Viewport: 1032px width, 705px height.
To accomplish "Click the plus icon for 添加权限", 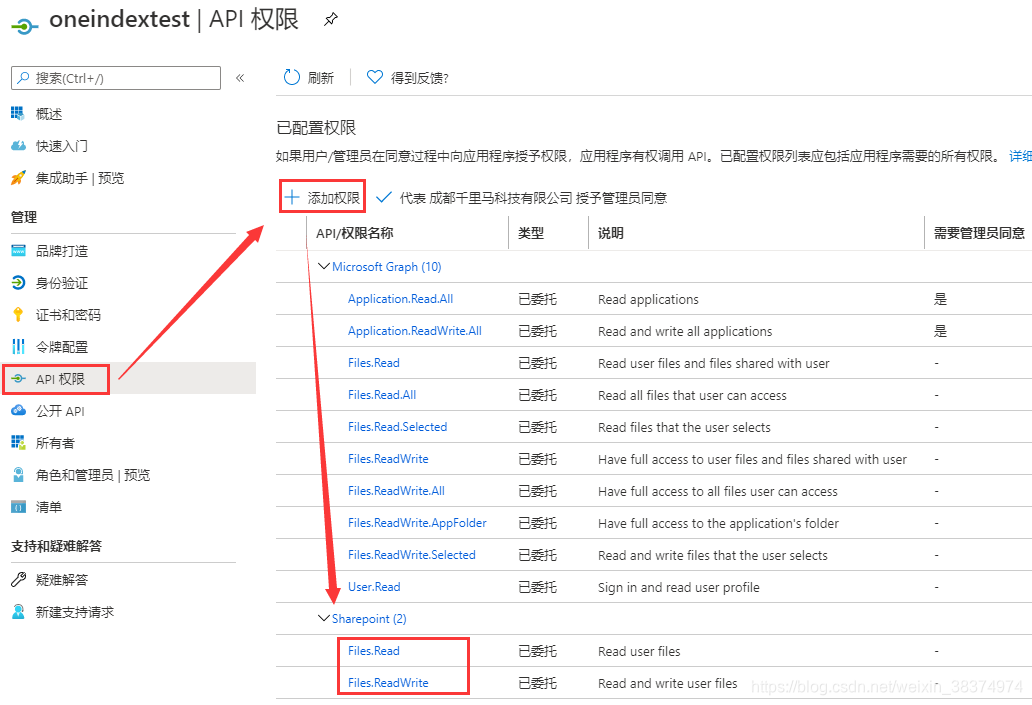I will [292, 197].
